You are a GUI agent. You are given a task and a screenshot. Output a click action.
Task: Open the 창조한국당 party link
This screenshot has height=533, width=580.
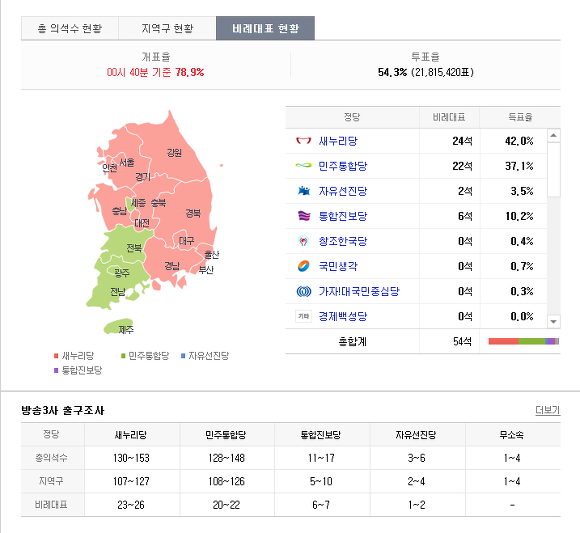[343, 241]
